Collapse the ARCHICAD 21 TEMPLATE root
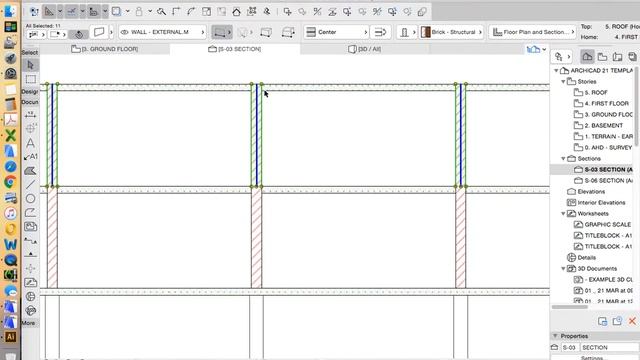This screenshot has height=360, width=640. 556,71
